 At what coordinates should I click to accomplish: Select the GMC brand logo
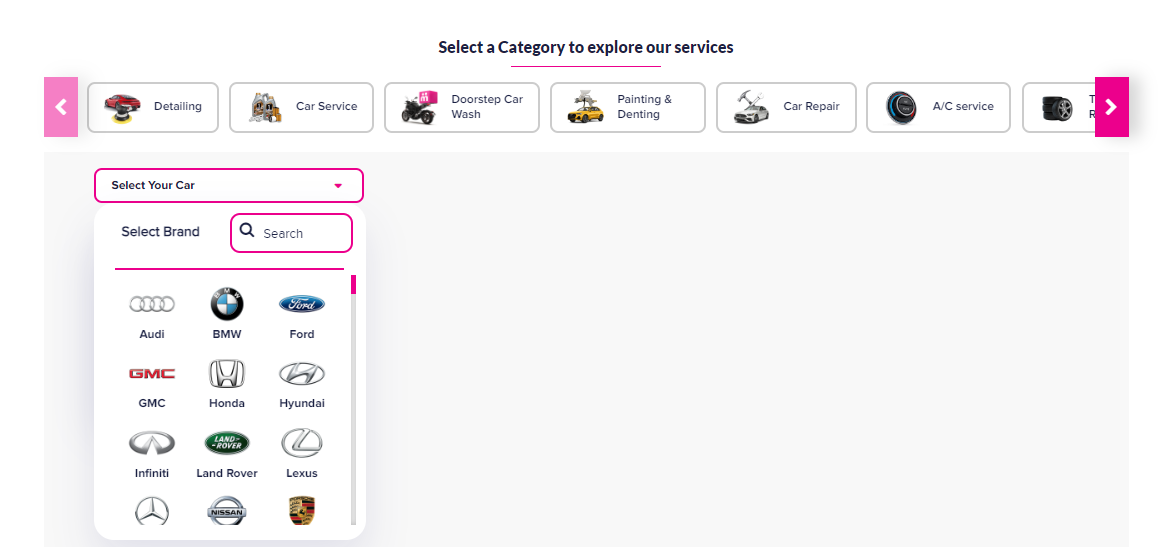pos(152,374)
